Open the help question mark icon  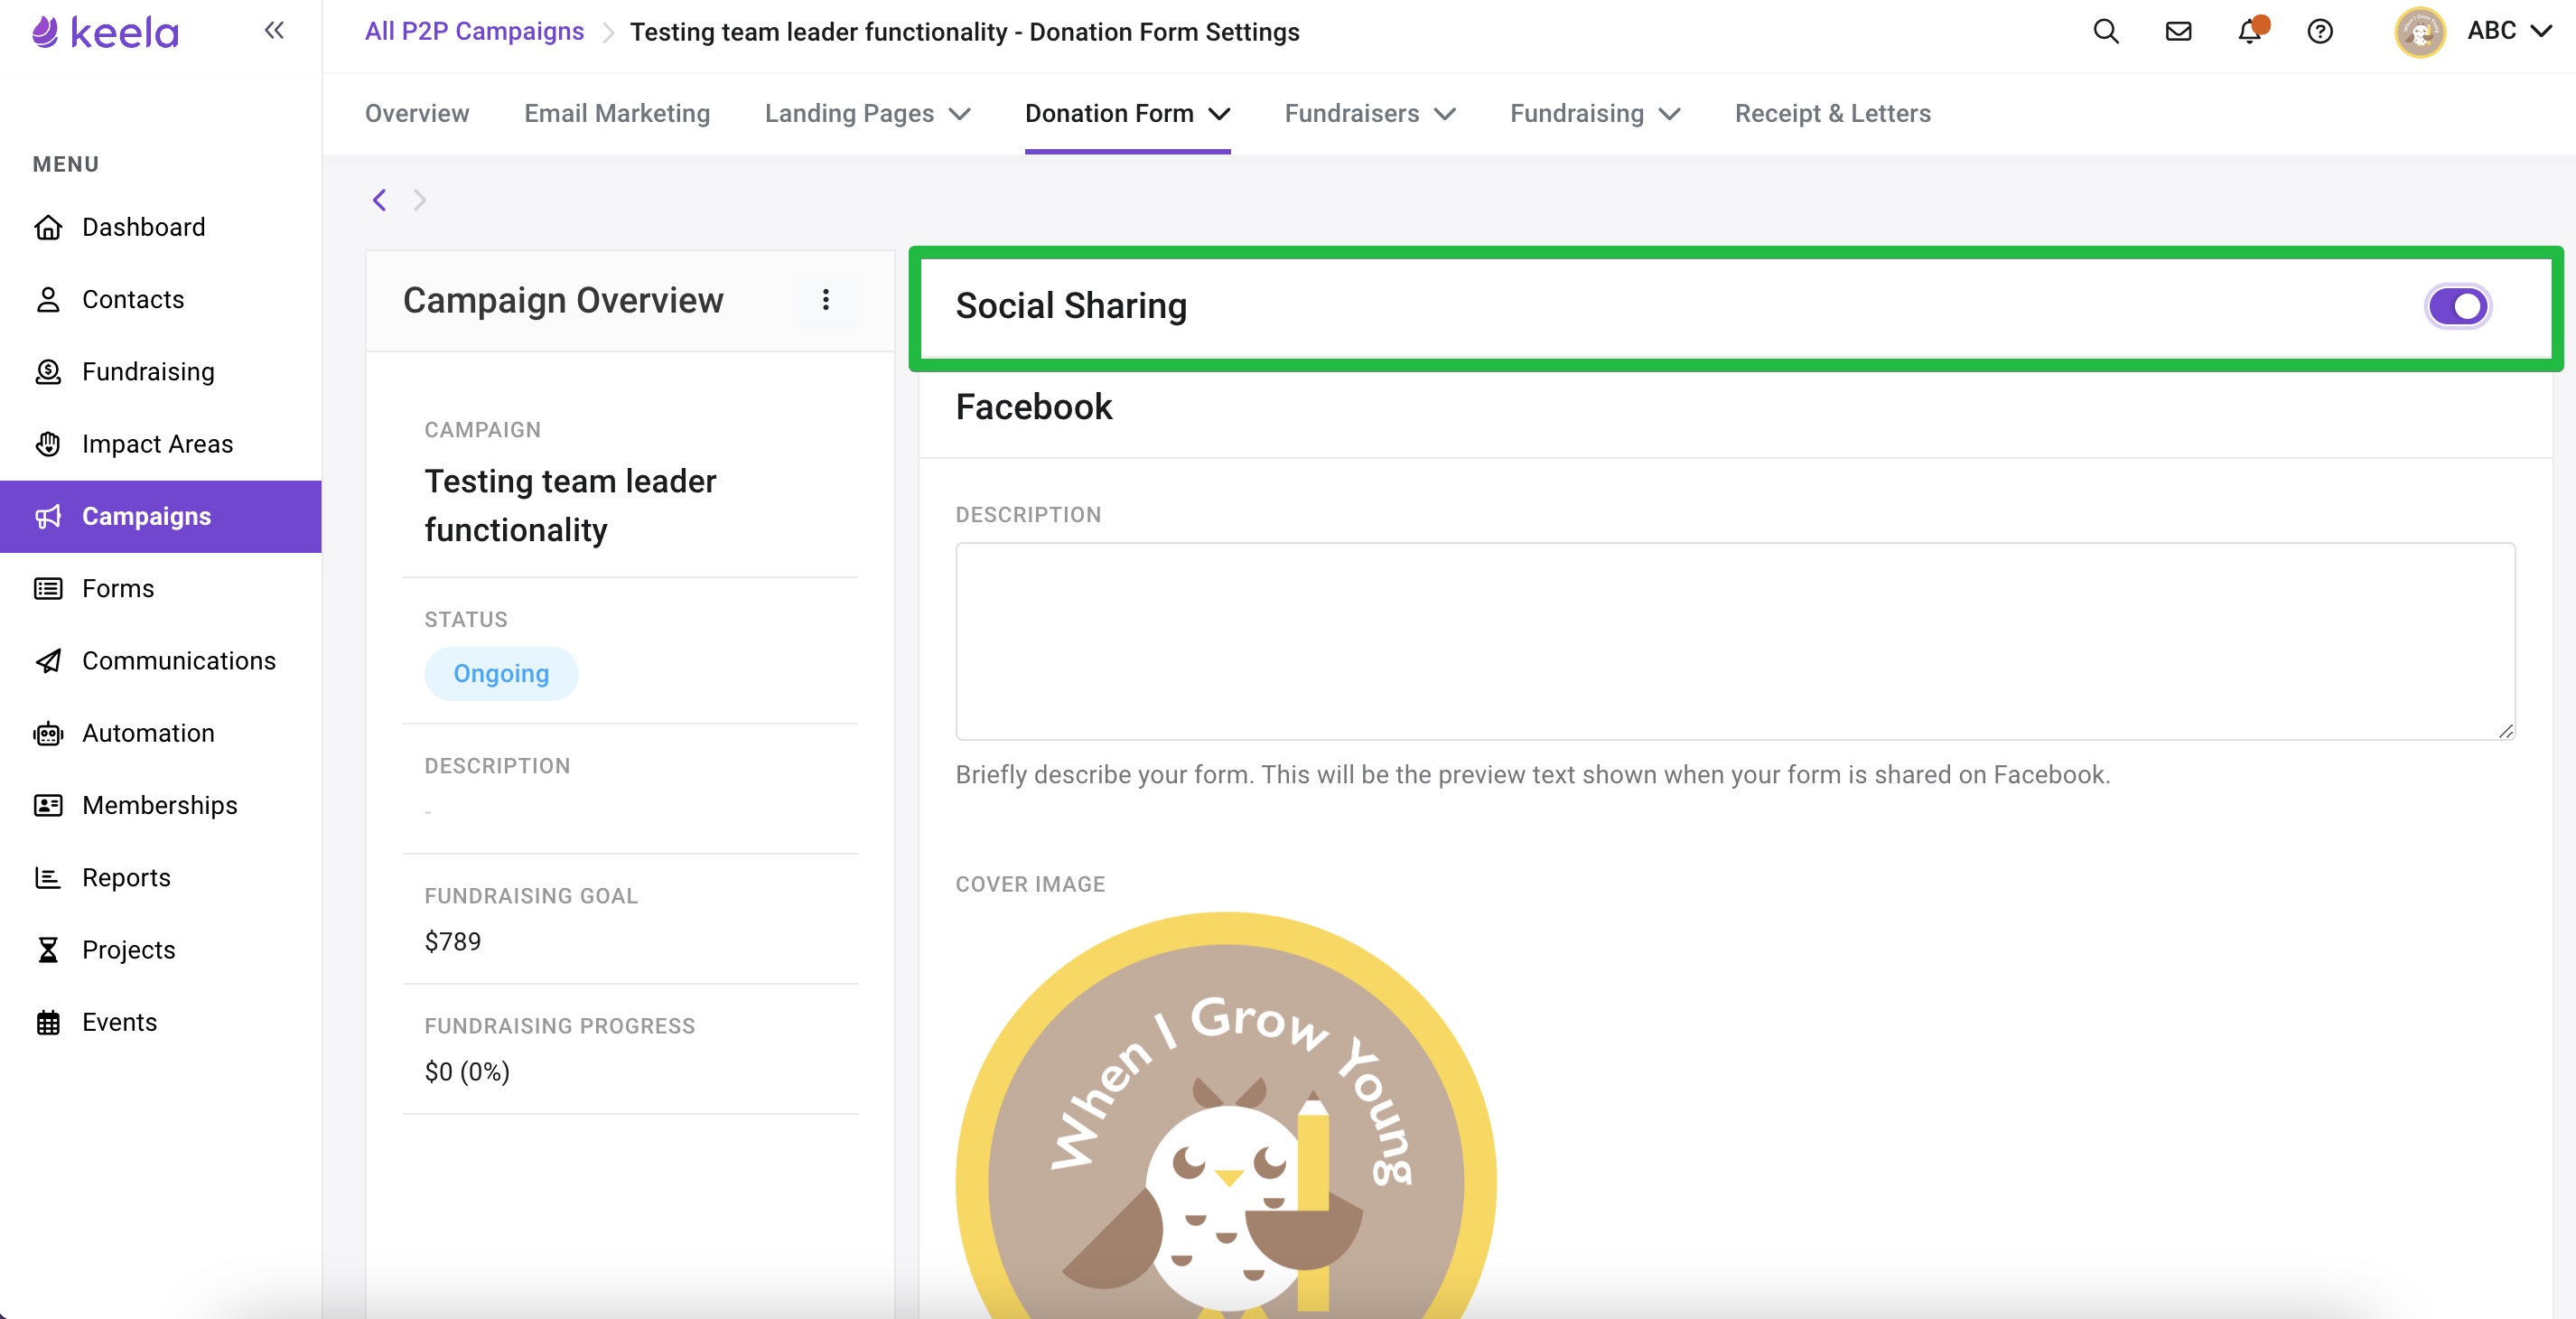[x=2320, y=31]
